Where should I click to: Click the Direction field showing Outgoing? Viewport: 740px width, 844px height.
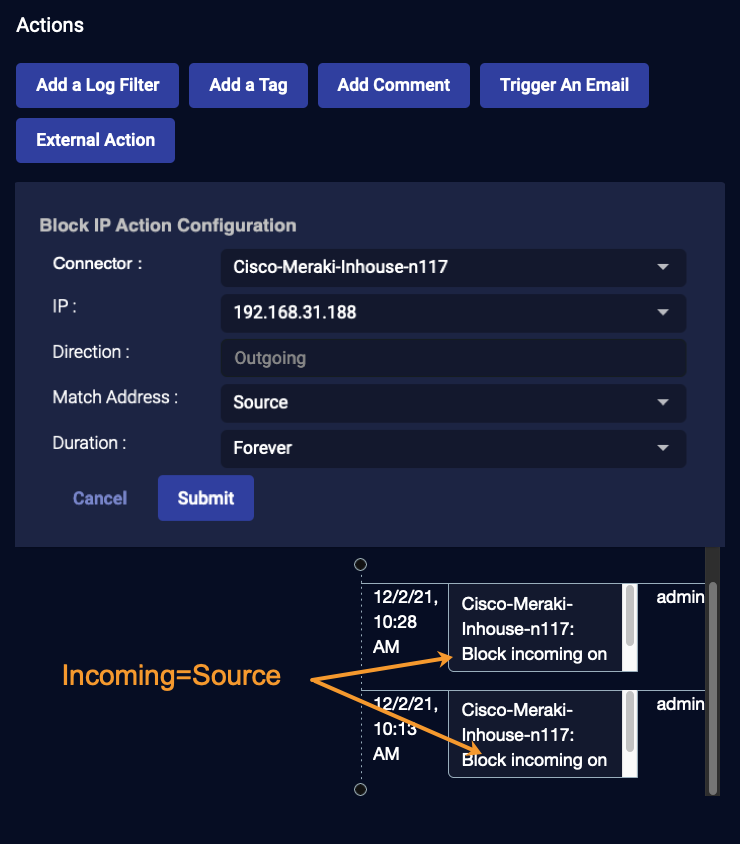(453, 358)
